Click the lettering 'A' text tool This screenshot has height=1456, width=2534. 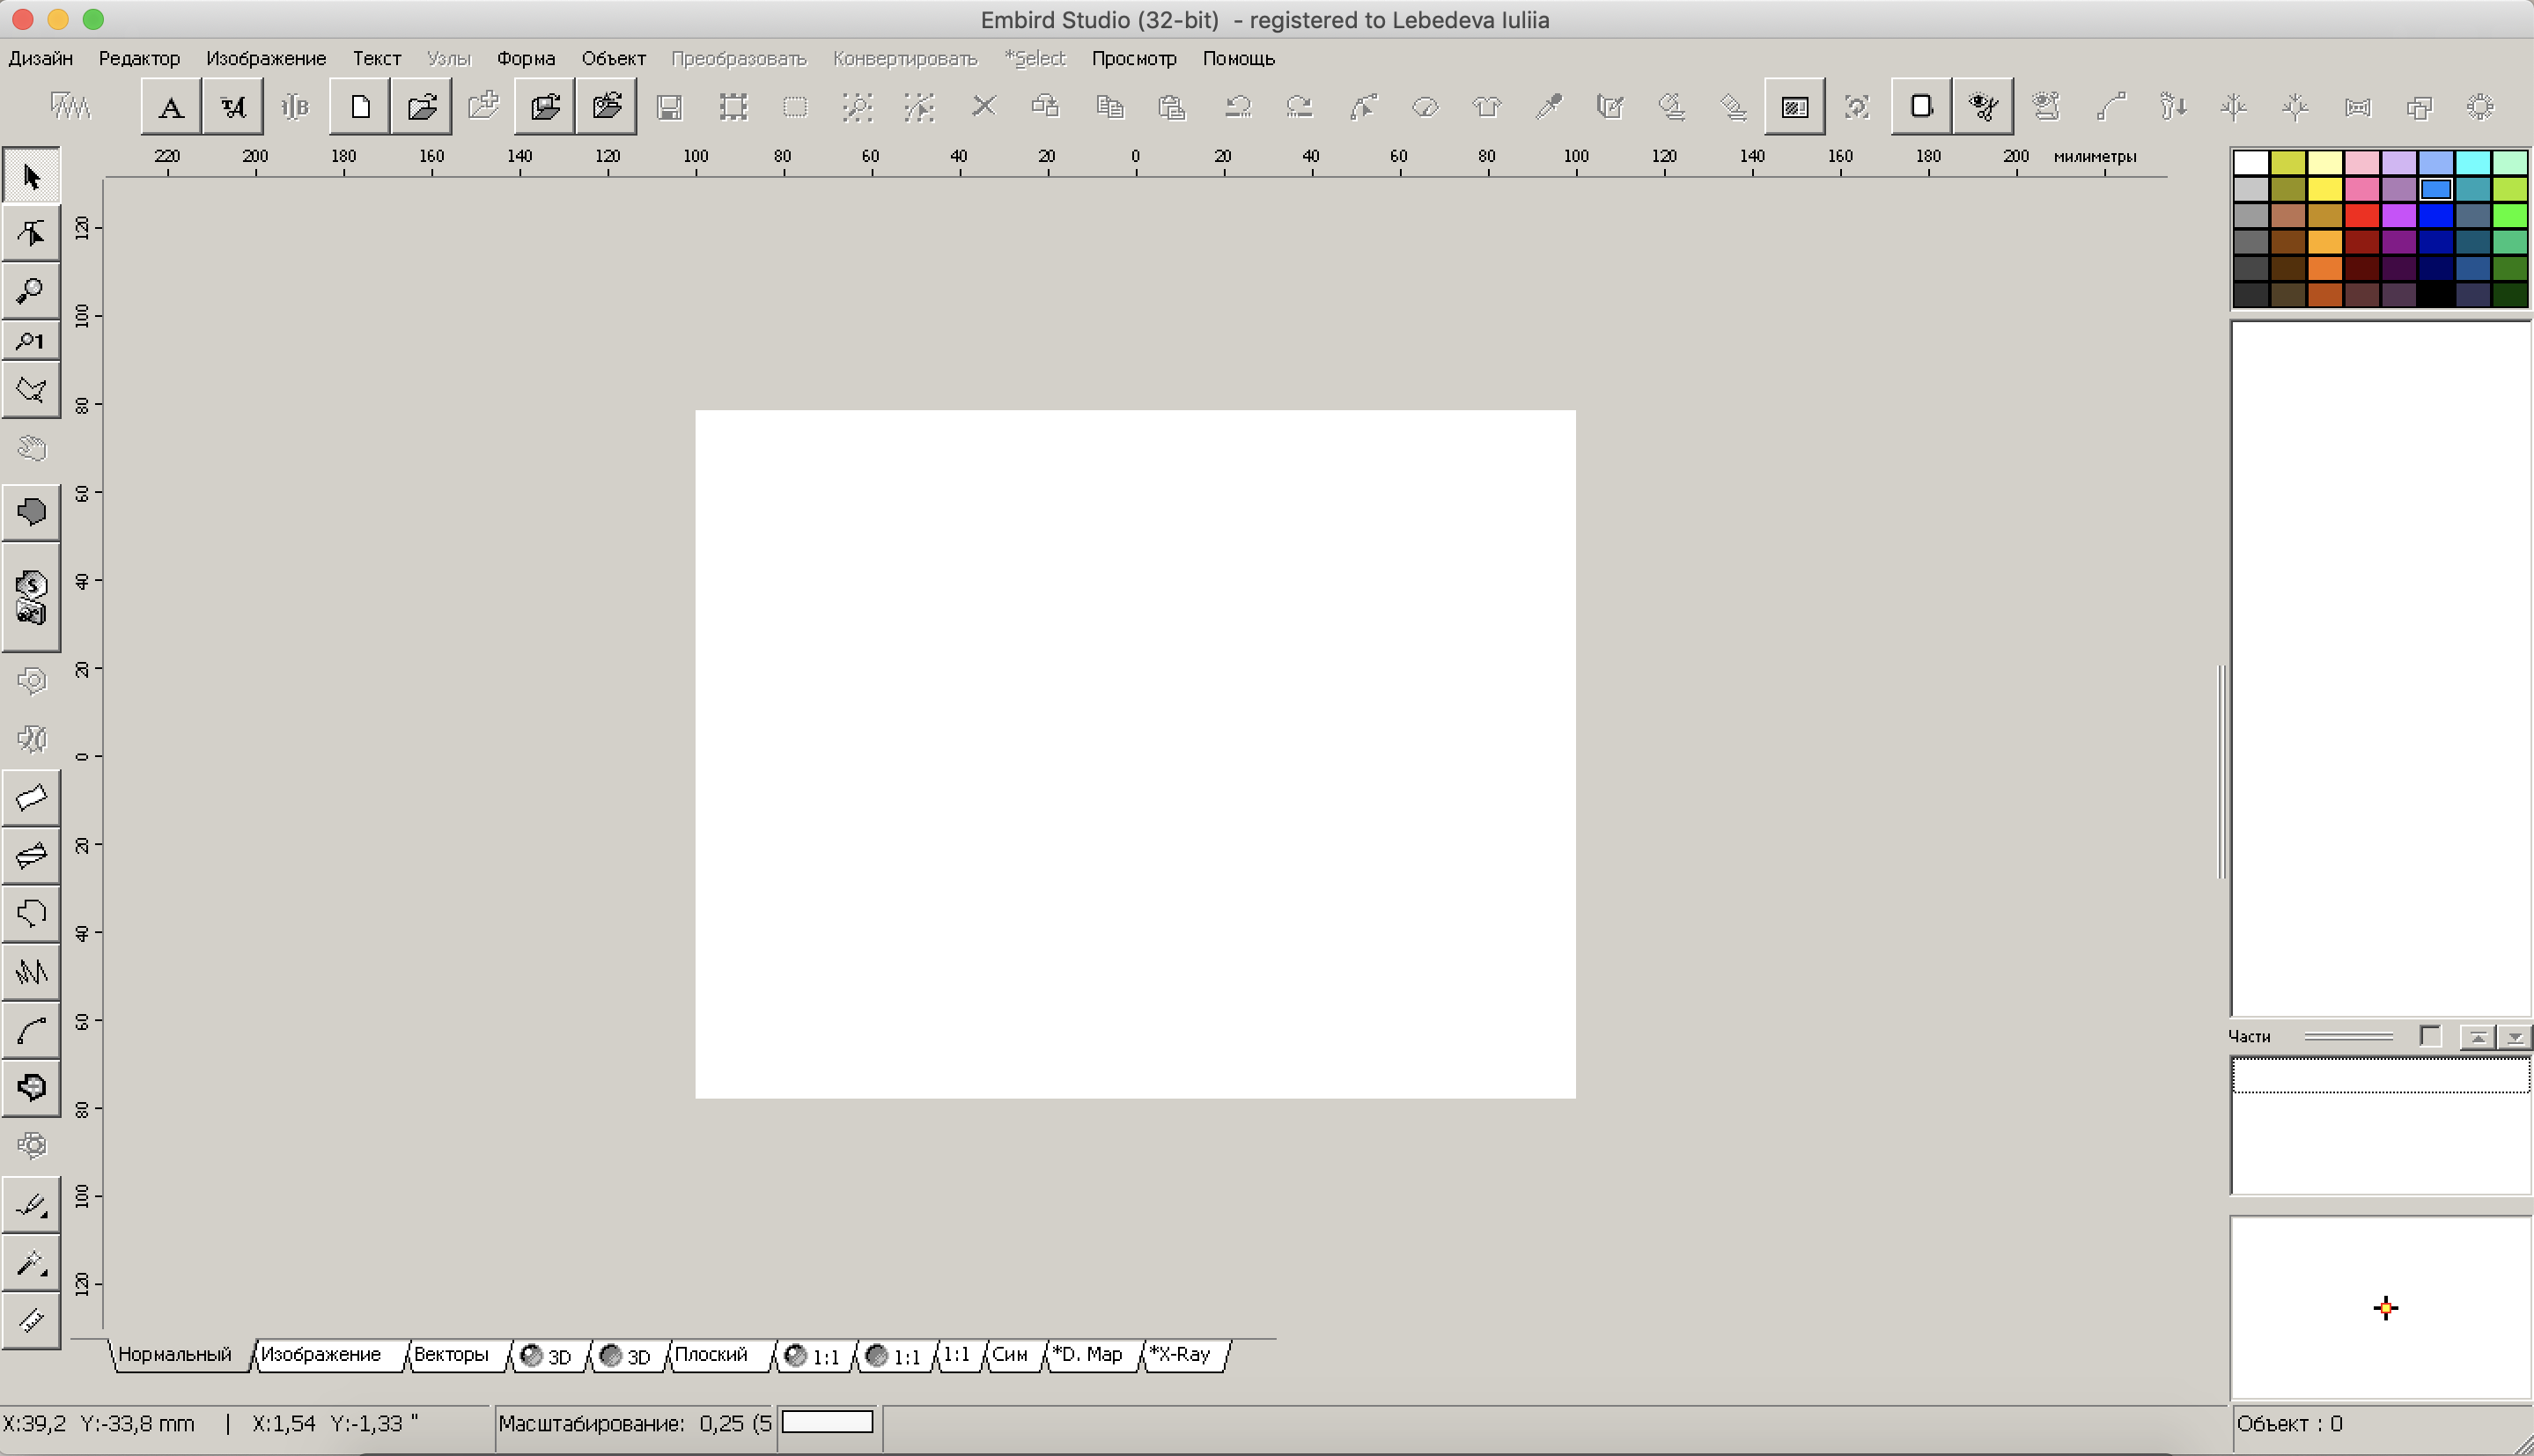tap(171, 107)
